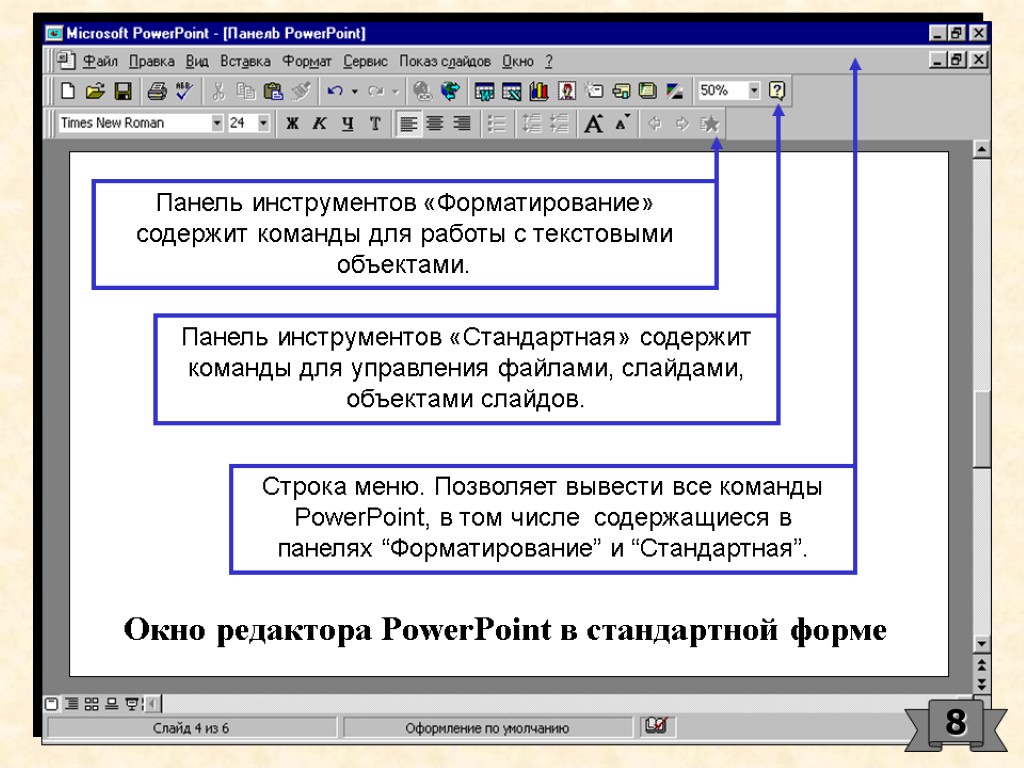Toggle right text alignment
This screenshot has height=768, width=1024.
(462, 123)
